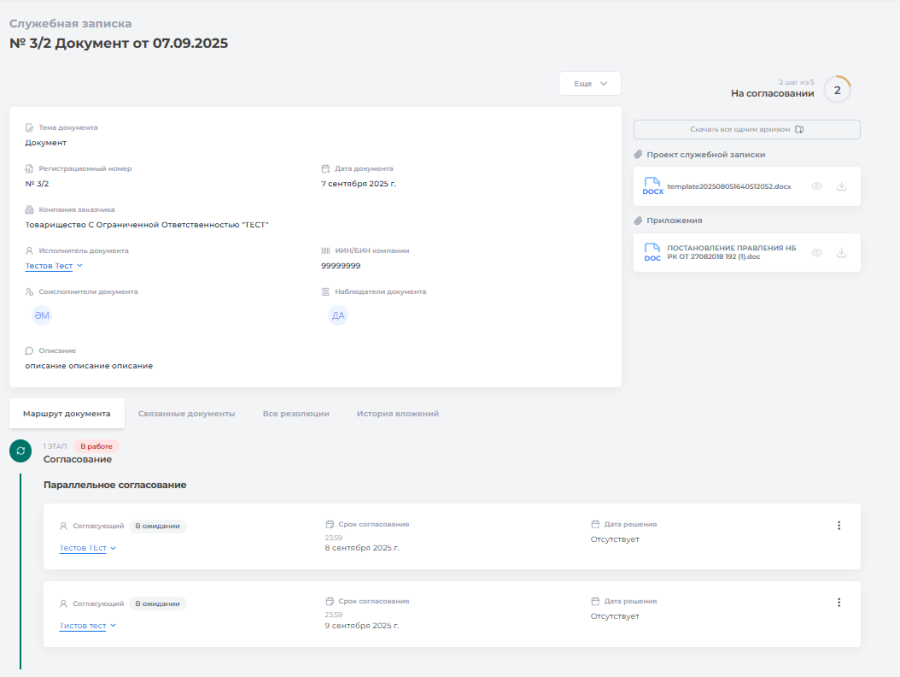Image resolution: width=900 pixels, height=677 pixels.
Task: Download the template docx file
Action: click(841, 187)
